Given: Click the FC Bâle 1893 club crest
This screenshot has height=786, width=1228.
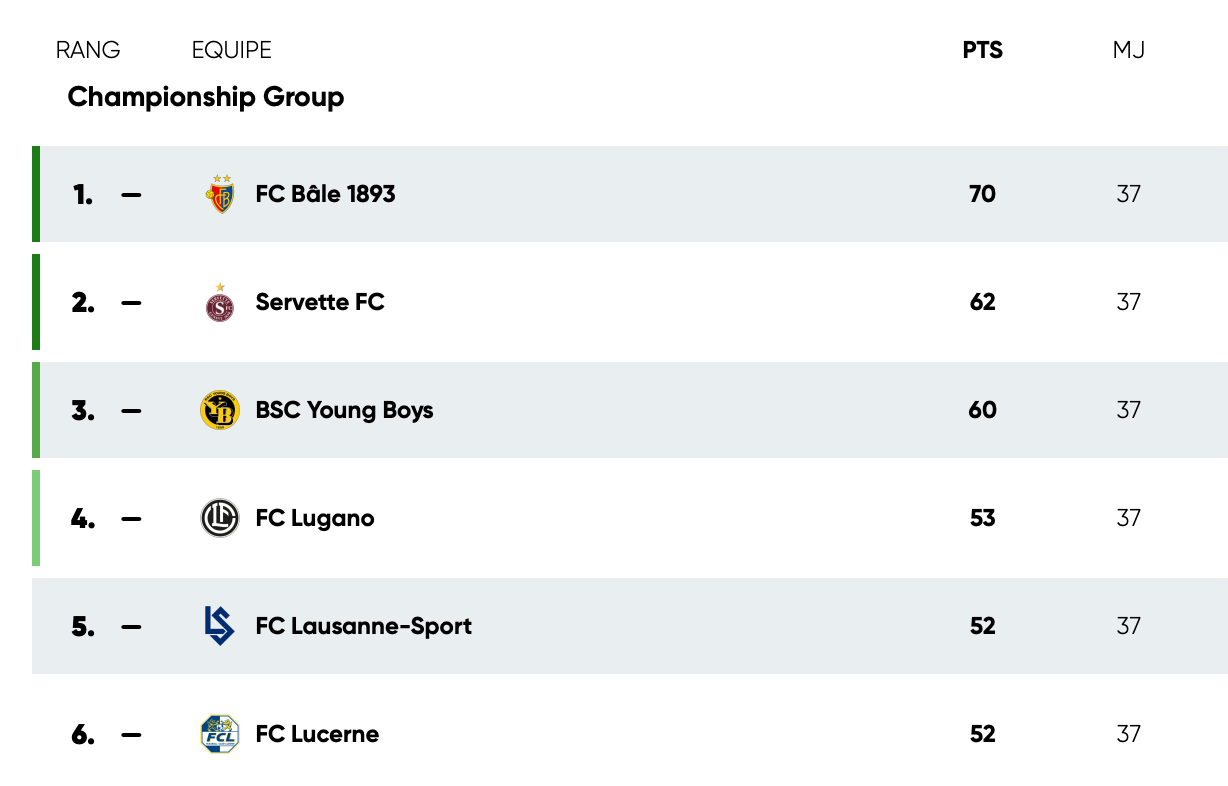Looking at the screenshot, I should pyautogui.click(x=221, y=194).
